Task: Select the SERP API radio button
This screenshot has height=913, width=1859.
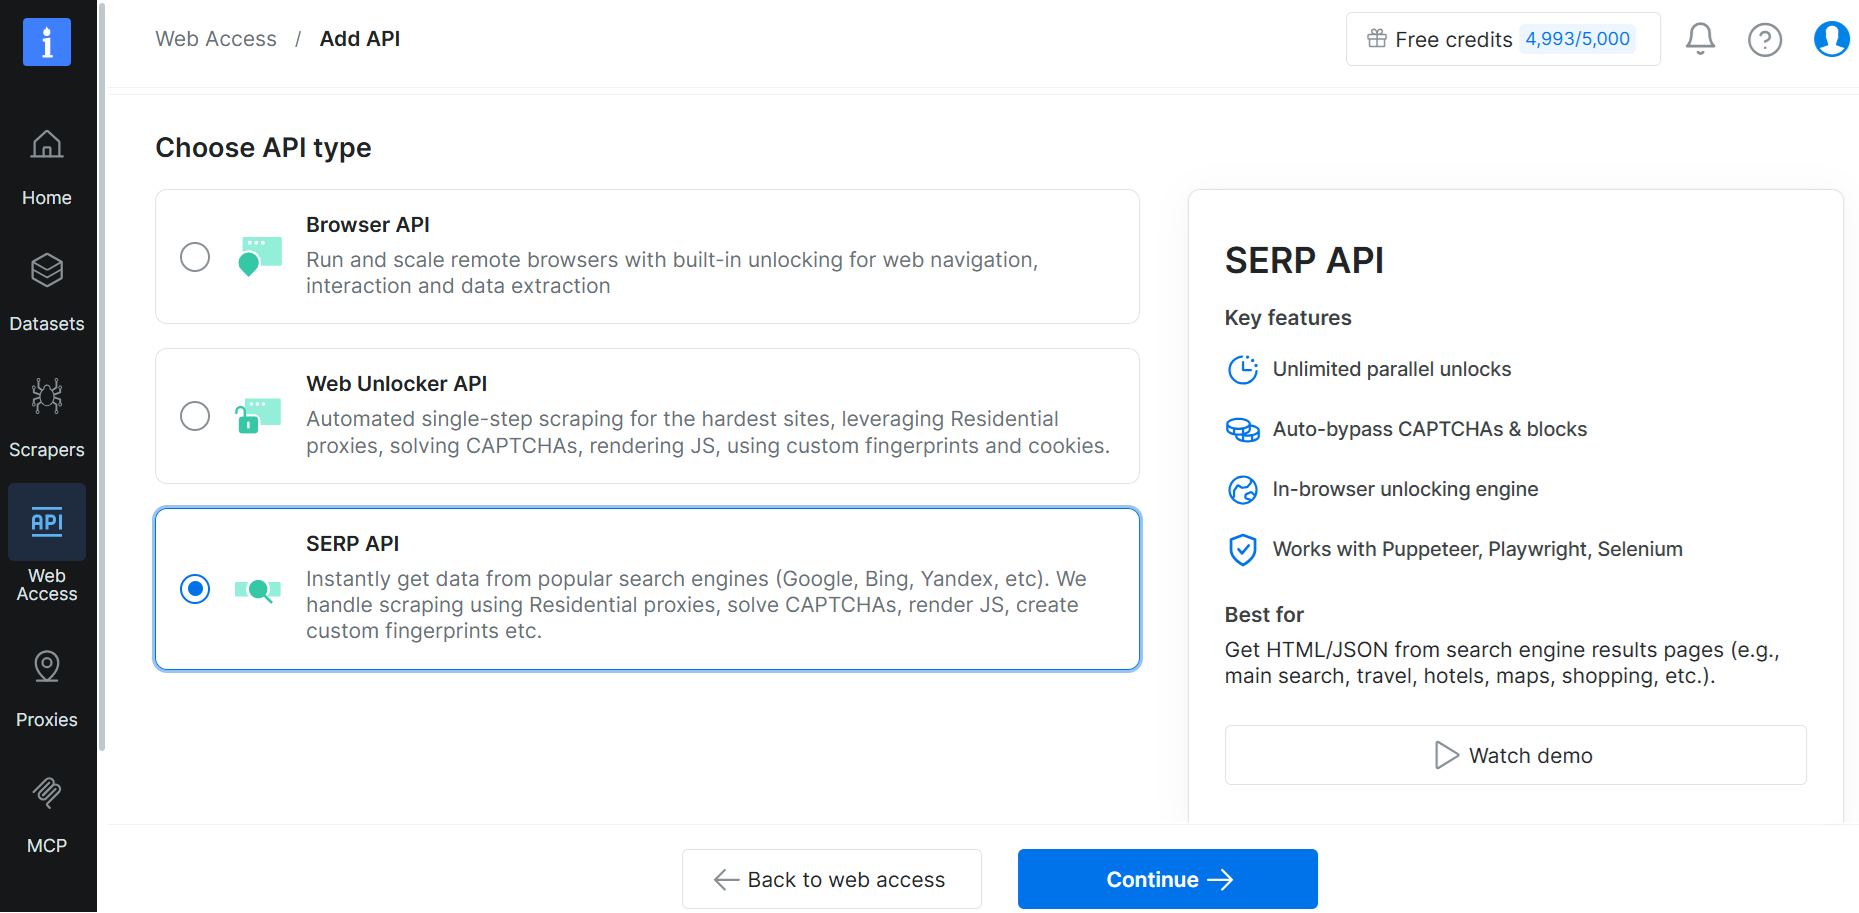Action: pos(195,589)
